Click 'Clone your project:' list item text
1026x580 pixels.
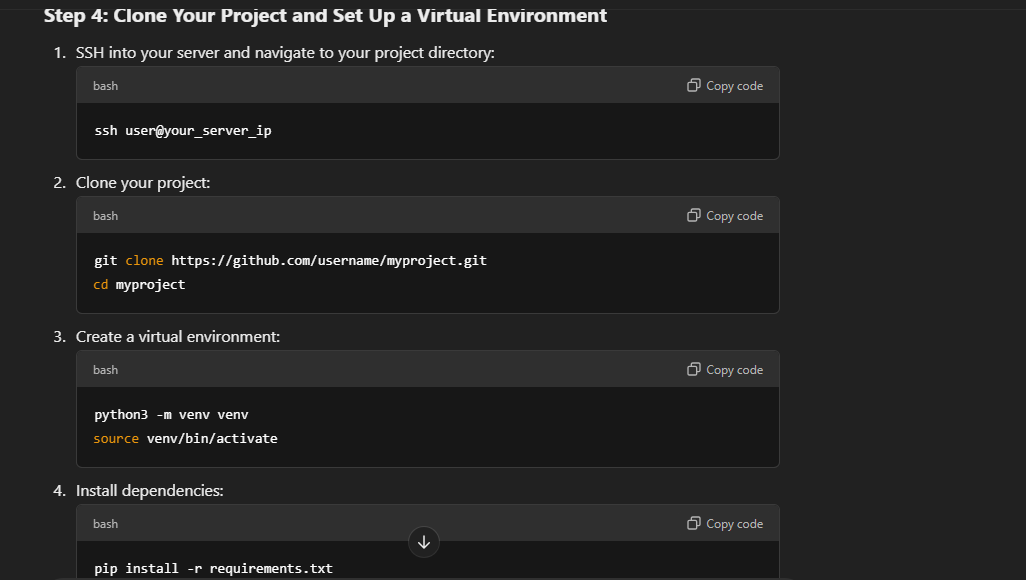143,183
